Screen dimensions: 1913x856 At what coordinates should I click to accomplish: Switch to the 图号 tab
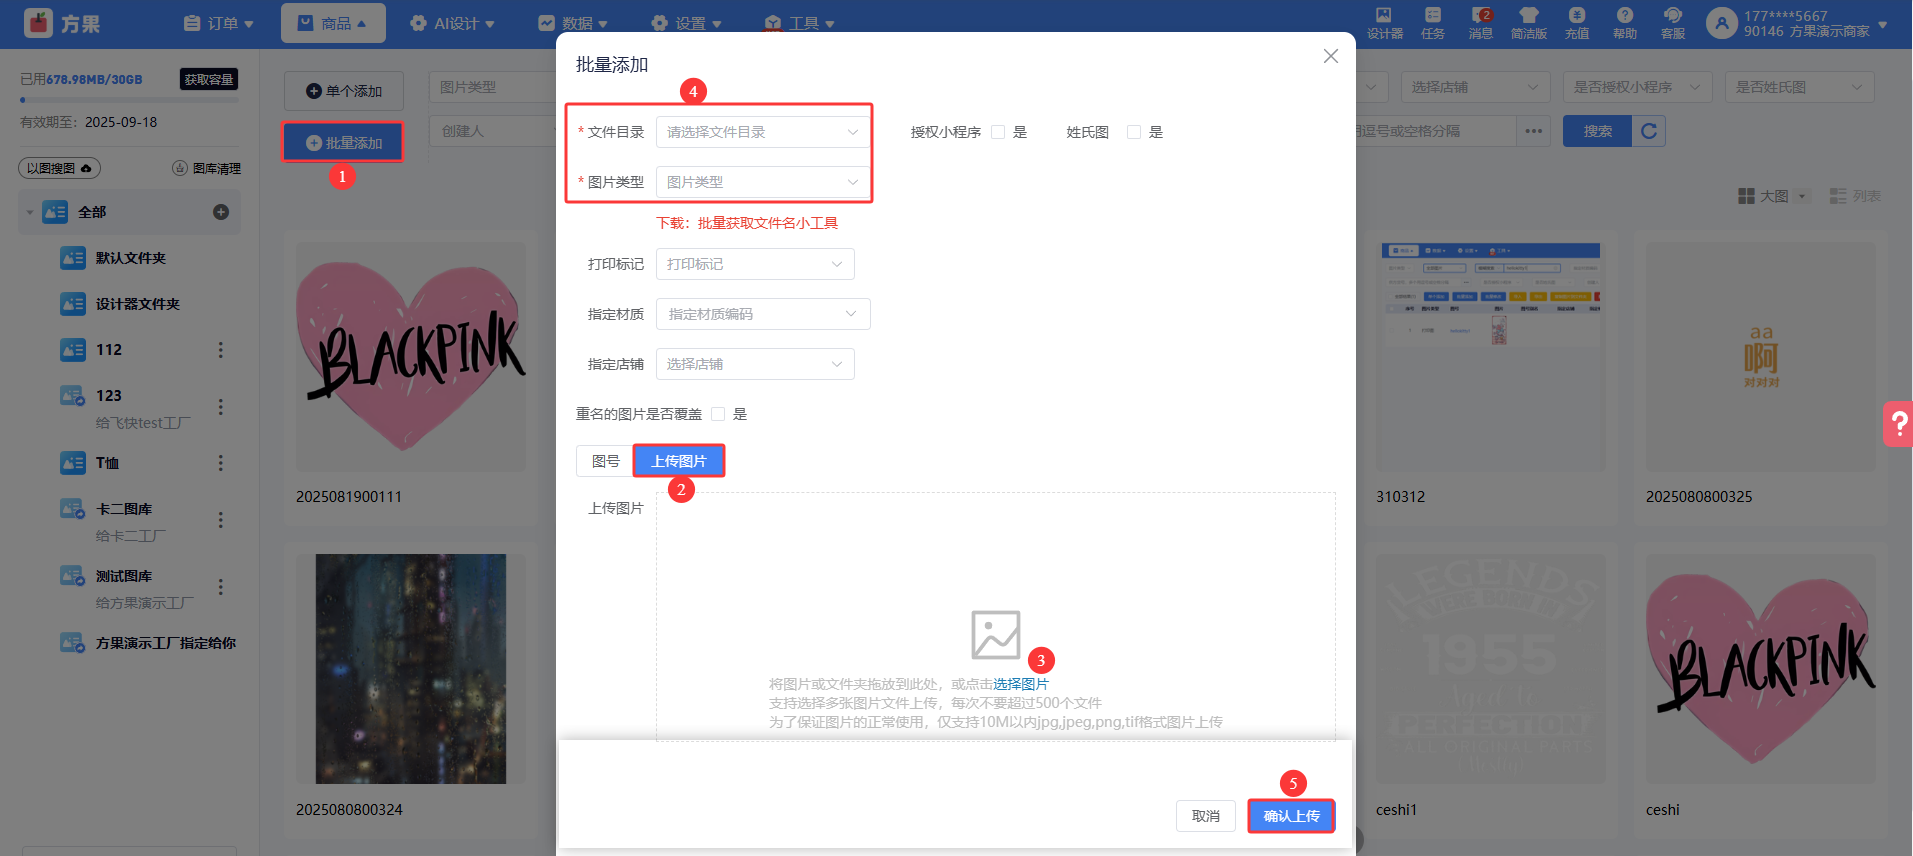(605, 461)
